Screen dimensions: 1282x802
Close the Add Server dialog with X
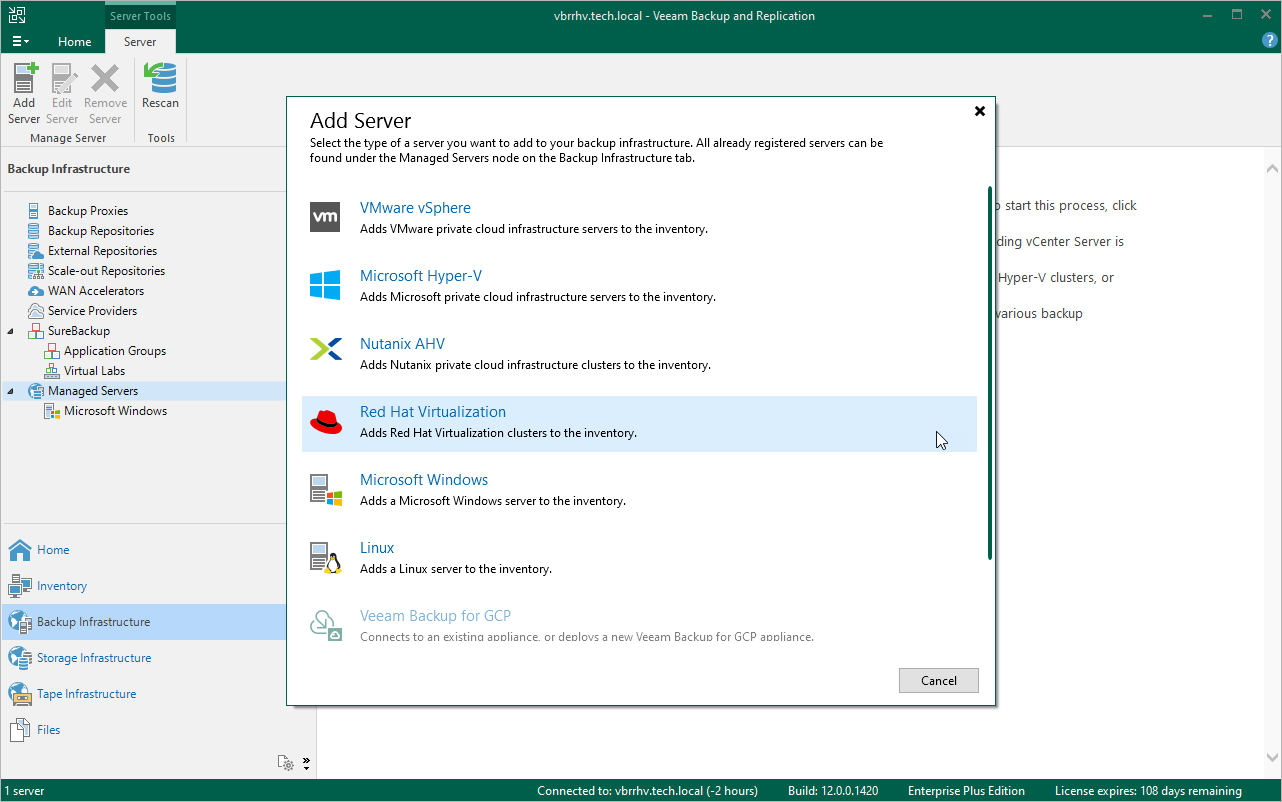(980, 111)
